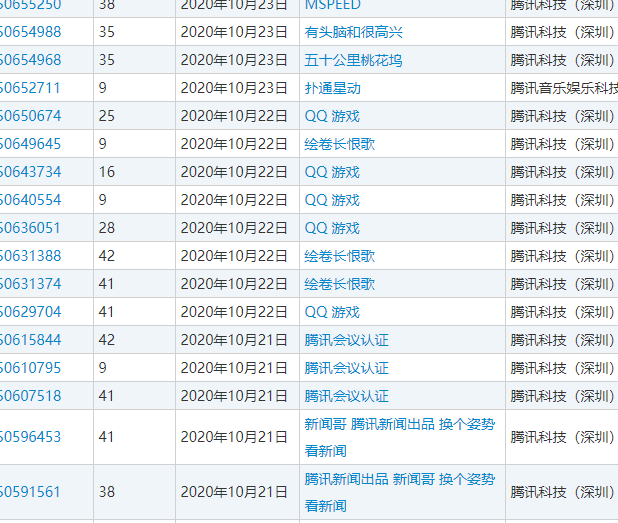Viewport: 618px width, 523px height.
Task: Select class 41 in row 0596453
Action: click(106, 437)
